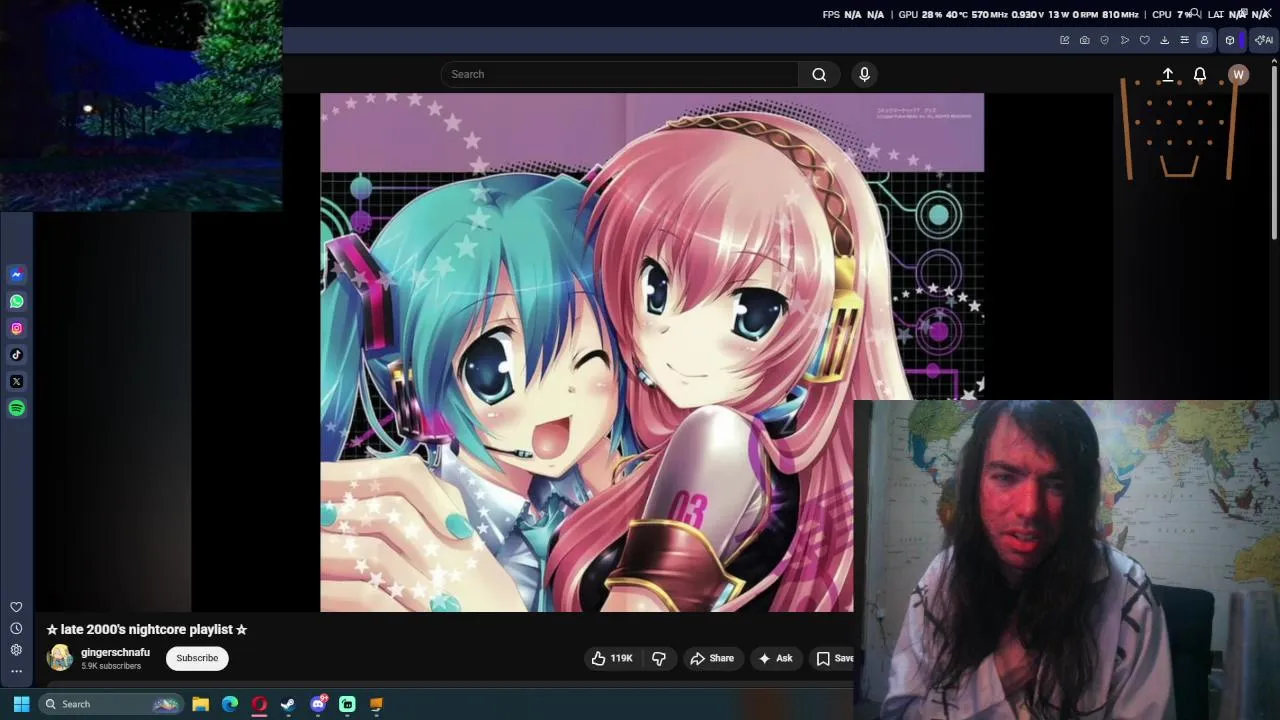This screenshot has width=1280, height=720.
Task: Add page to bookmarks via toolbar heart
Action: point(1145,40)
